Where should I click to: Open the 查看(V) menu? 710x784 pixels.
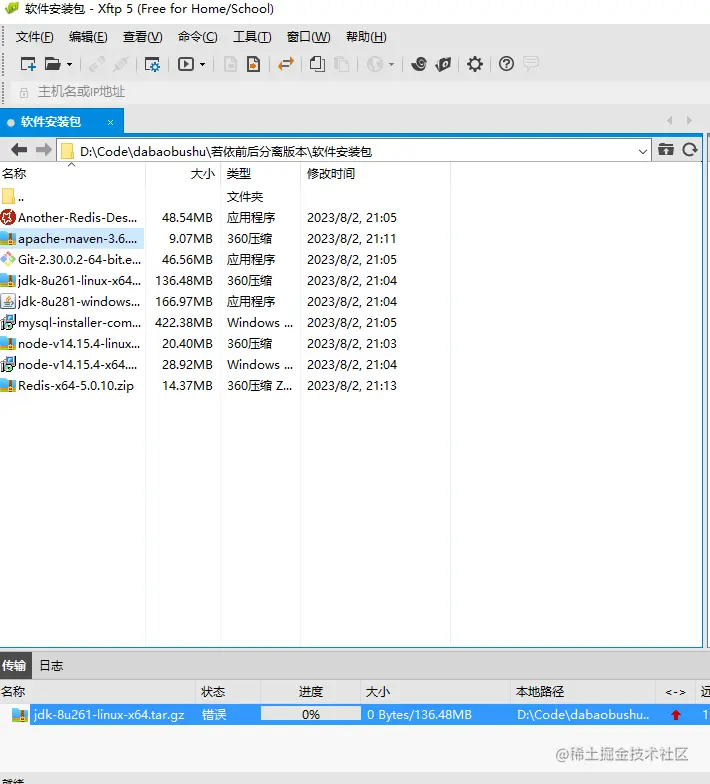142,37
